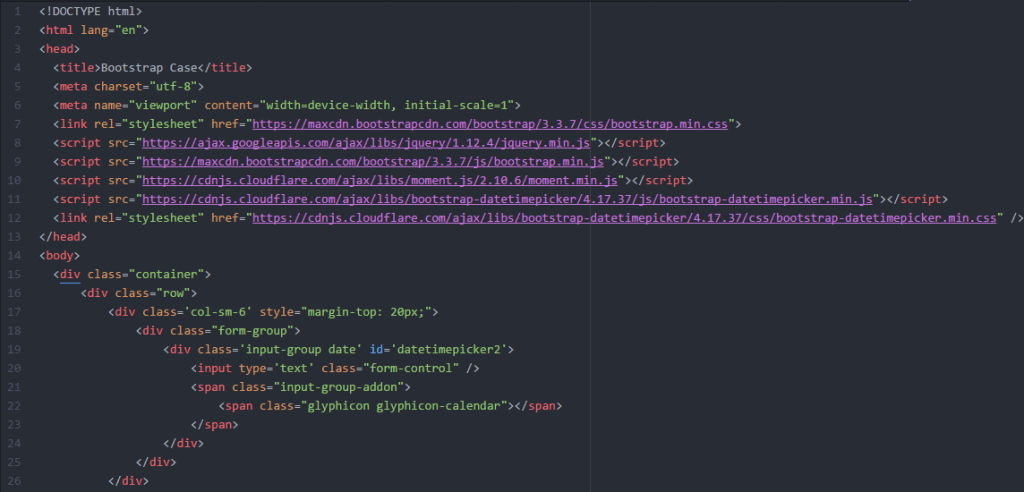Screen dimensions: 1024x492
Task: Click the "width=device-width, initial-scale=1" content string
Action: point(387,105)
